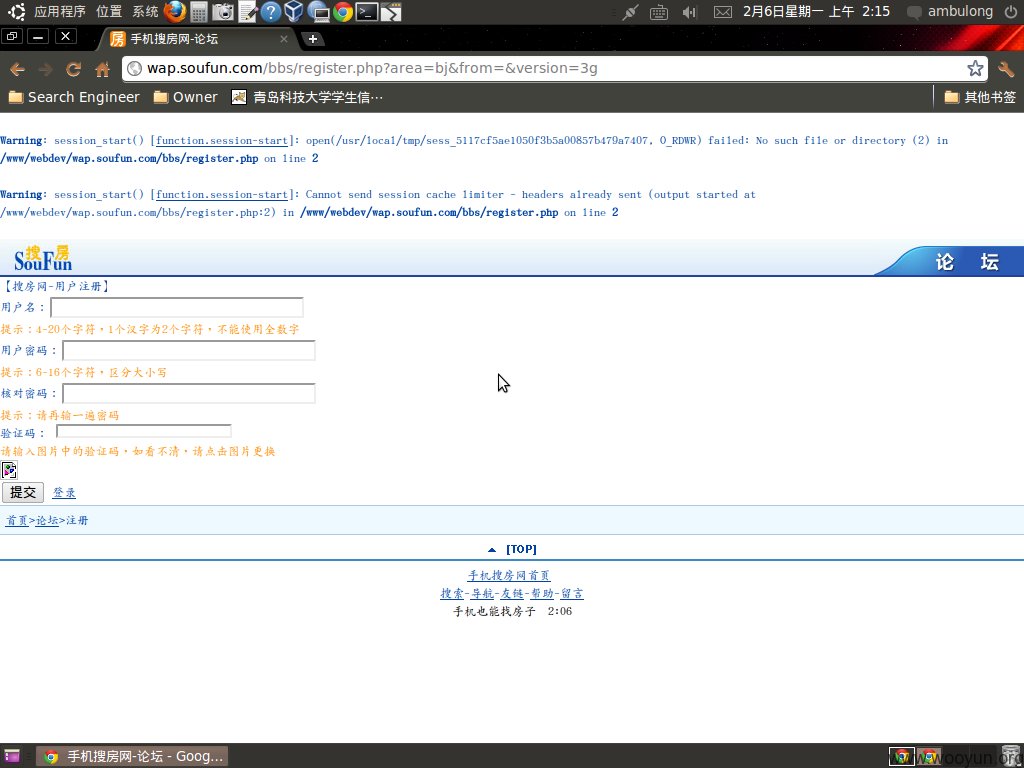Focus the 验证码 input field
The image size is (1024, 768).
144,431
